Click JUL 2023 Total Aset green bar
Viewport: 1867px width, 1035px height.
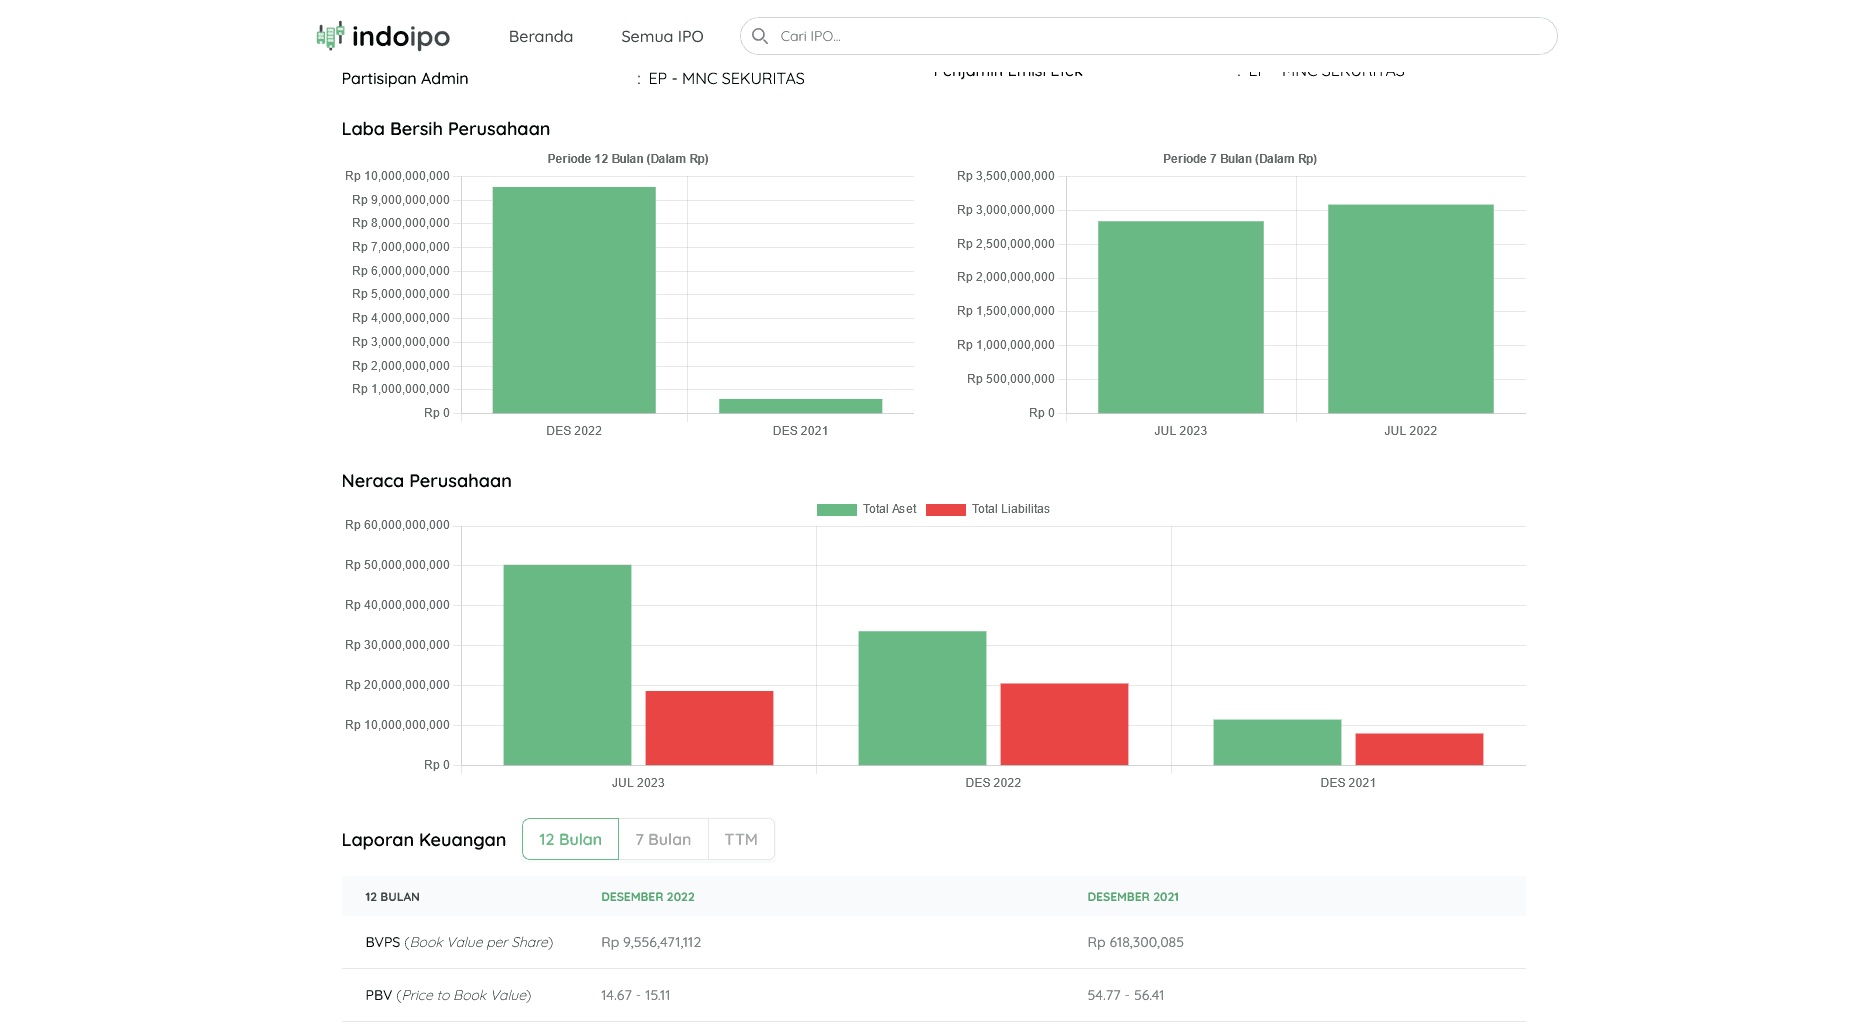click(x=567, y=665)
